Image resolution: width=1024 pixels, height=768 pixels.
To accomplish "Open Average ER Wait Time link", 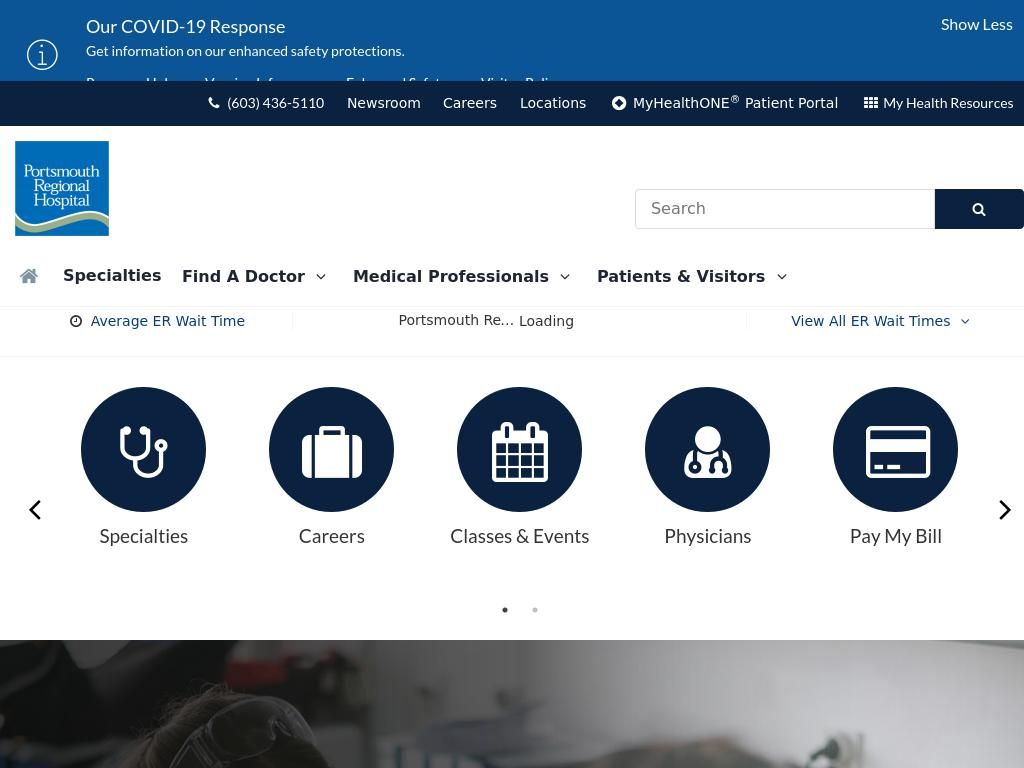I will tap(168, 321).
